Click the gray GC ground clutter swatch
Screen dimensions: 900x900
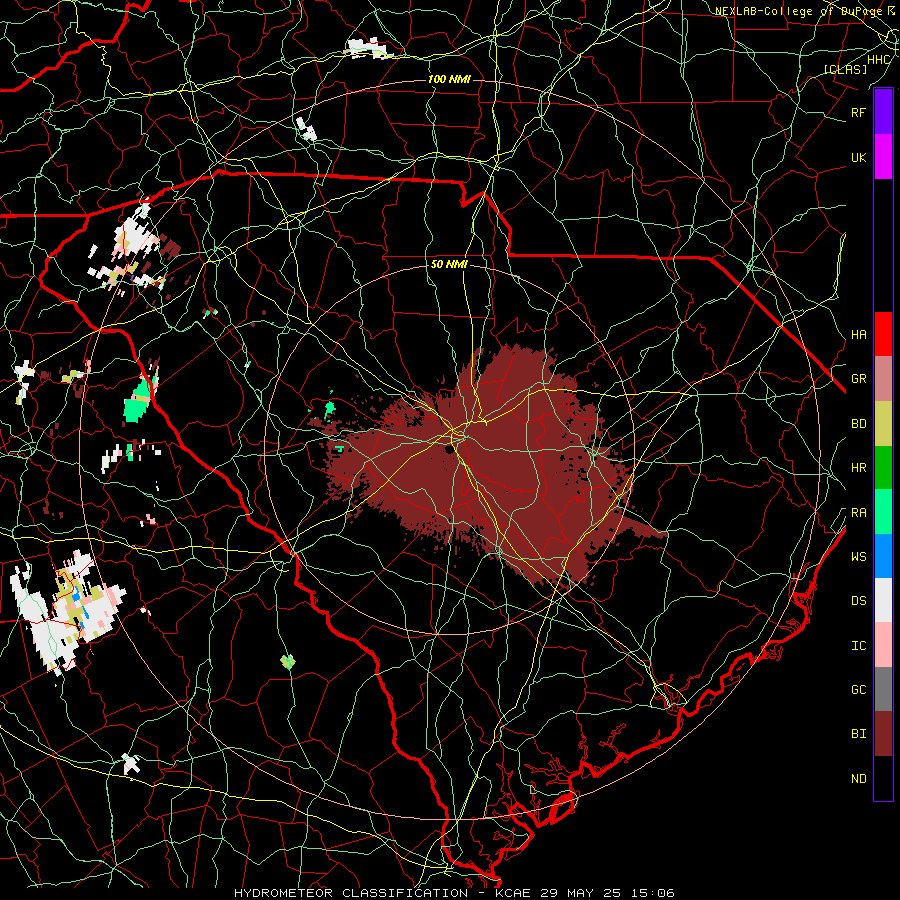click(883, 689)
